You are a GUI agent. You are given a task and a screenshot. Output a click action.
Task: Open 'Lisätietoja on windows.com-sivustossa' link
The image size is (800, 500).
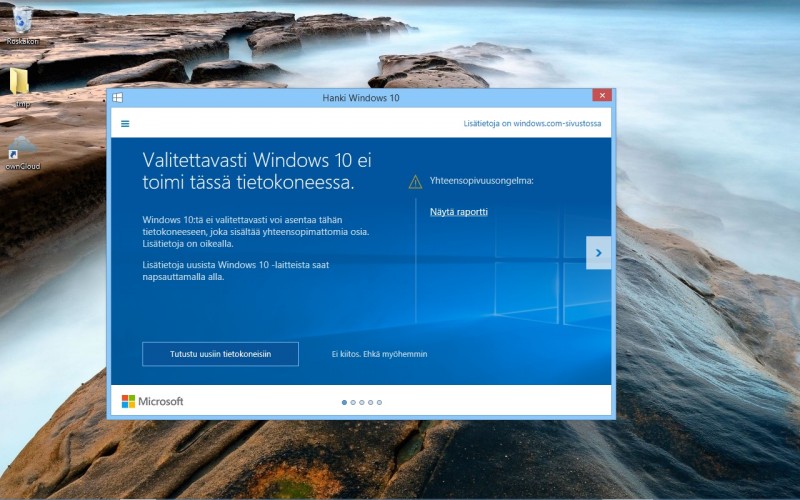point(532,124)
